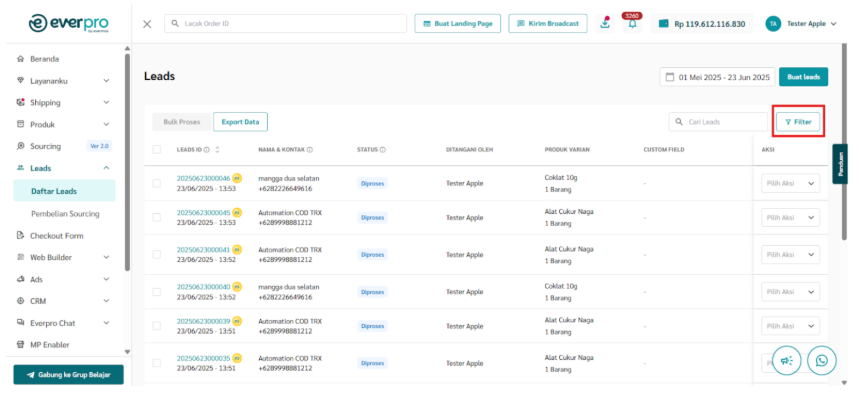This screenshot has width=859, height=394.
Task: Click the info icon next to Nama & Kontak
Action: coord(310,149)
